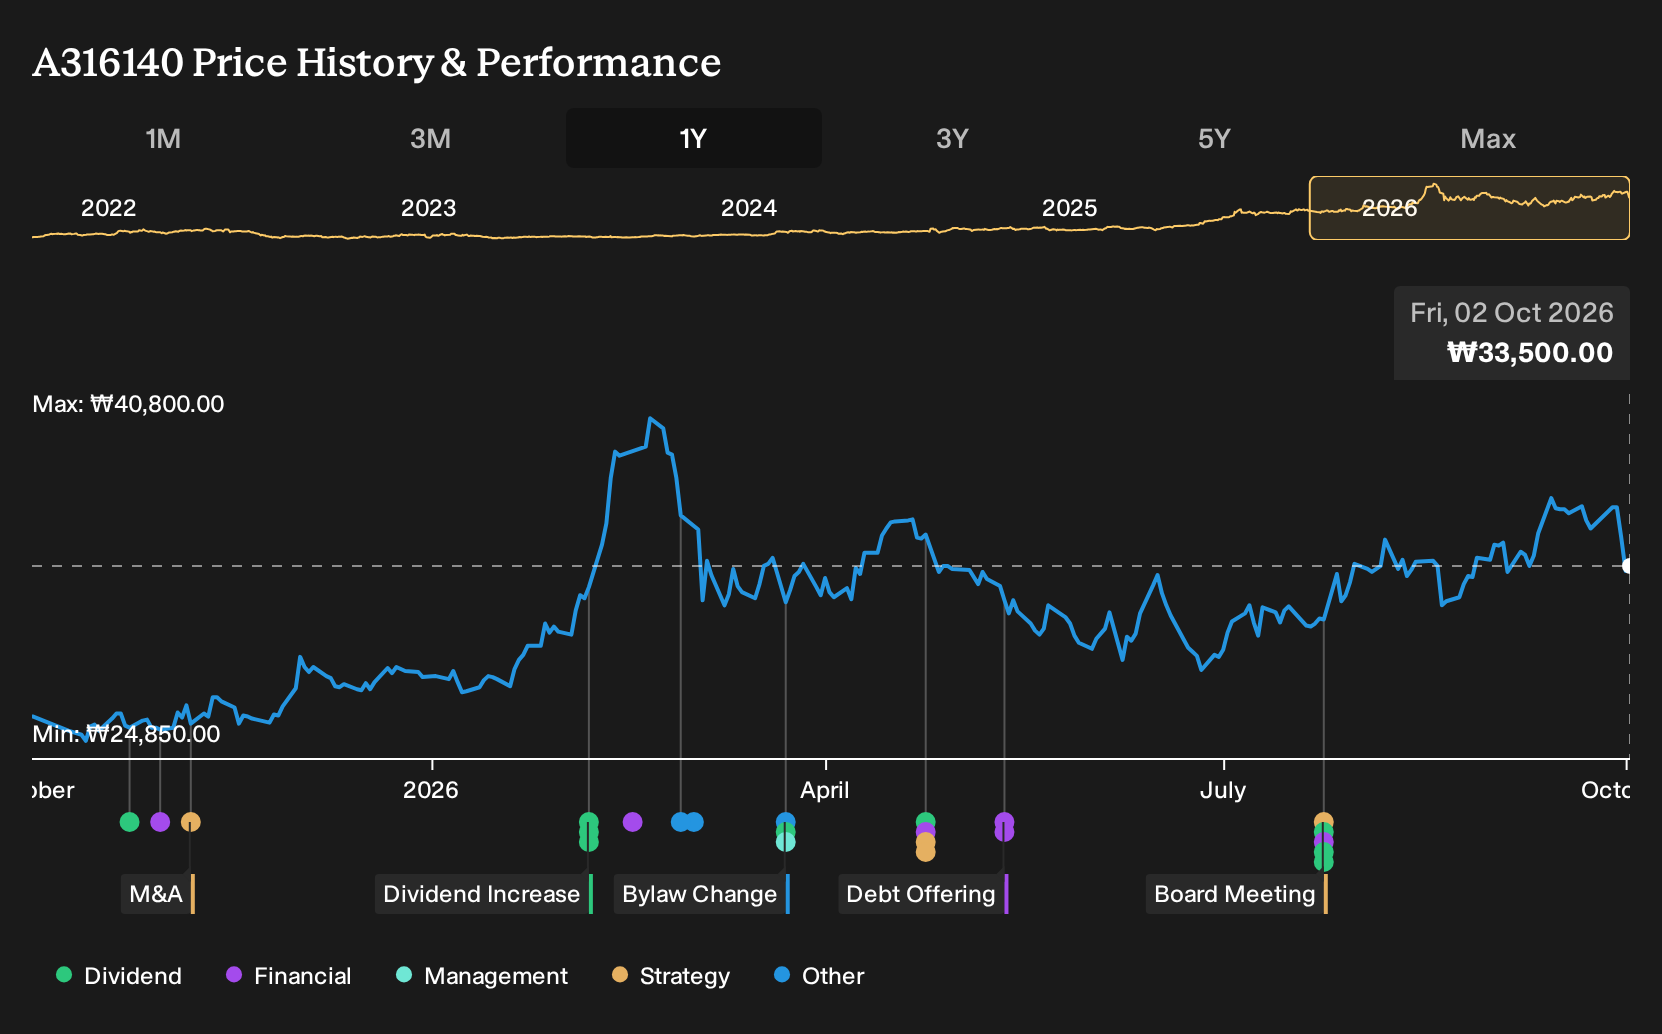The width and height of the screenshot is (1662, 1034).
Task: Select the 5Y range tab
Action: [x=1214, y=138]
